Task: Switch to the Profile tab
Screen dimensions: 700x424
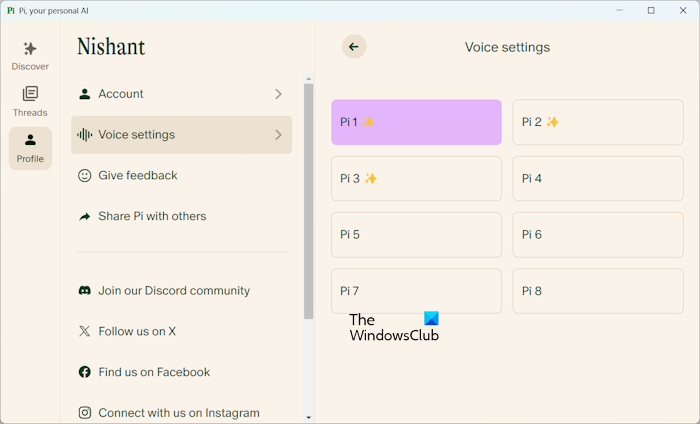Action: [30, 148]
